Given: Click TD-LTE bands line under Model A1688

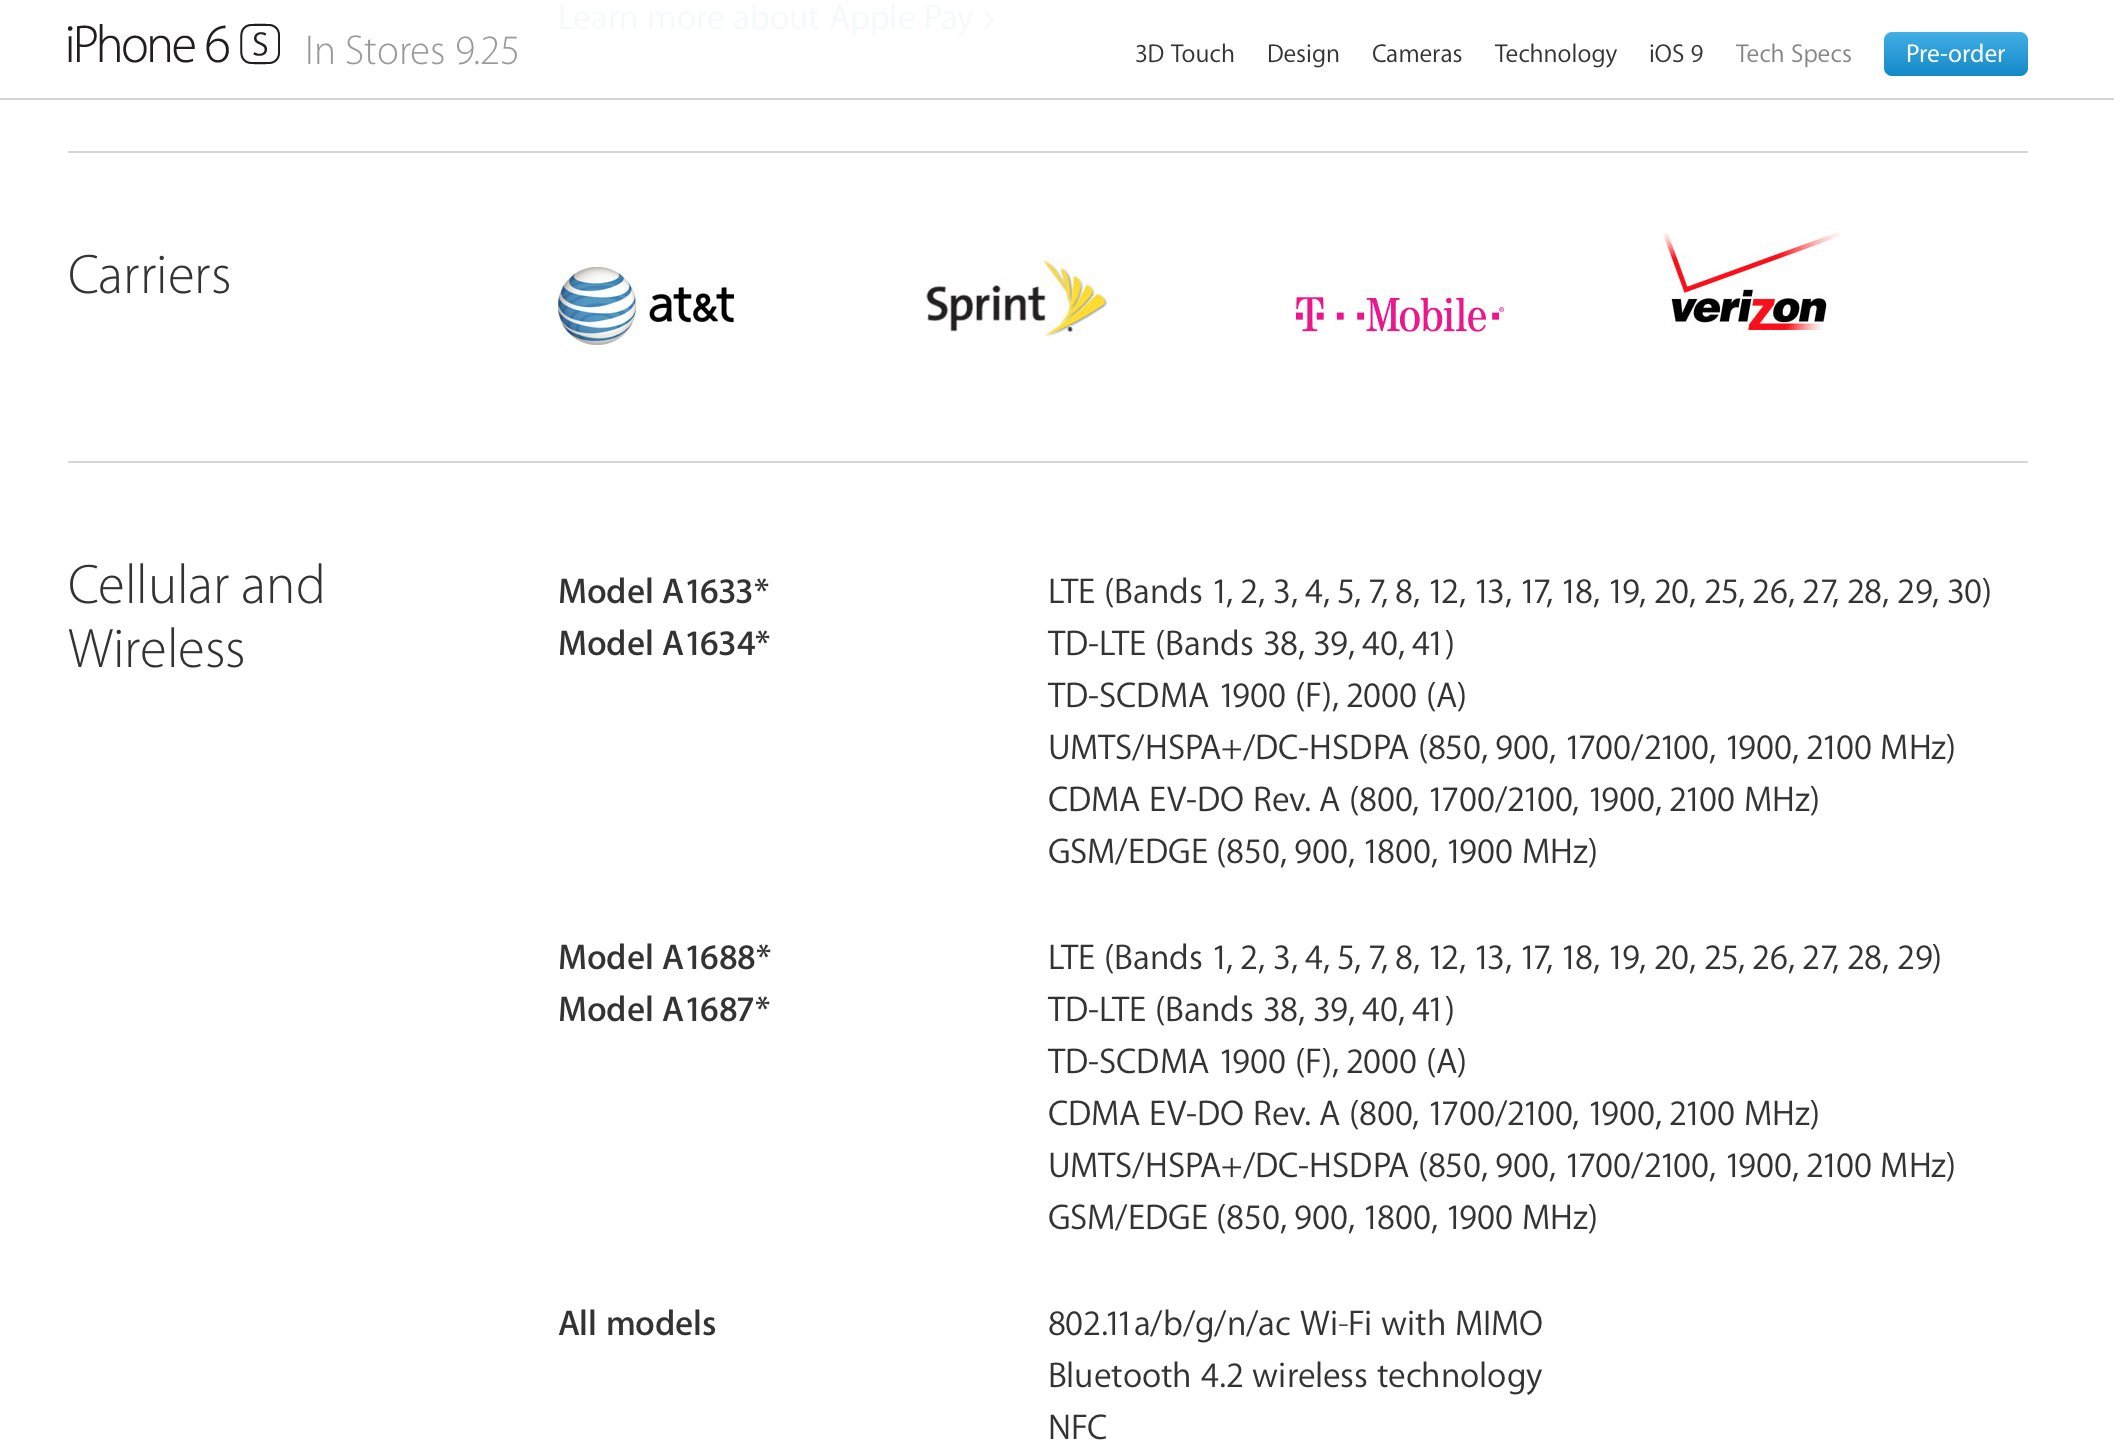Looking at the screenshot, I should click(1250, 1010).
